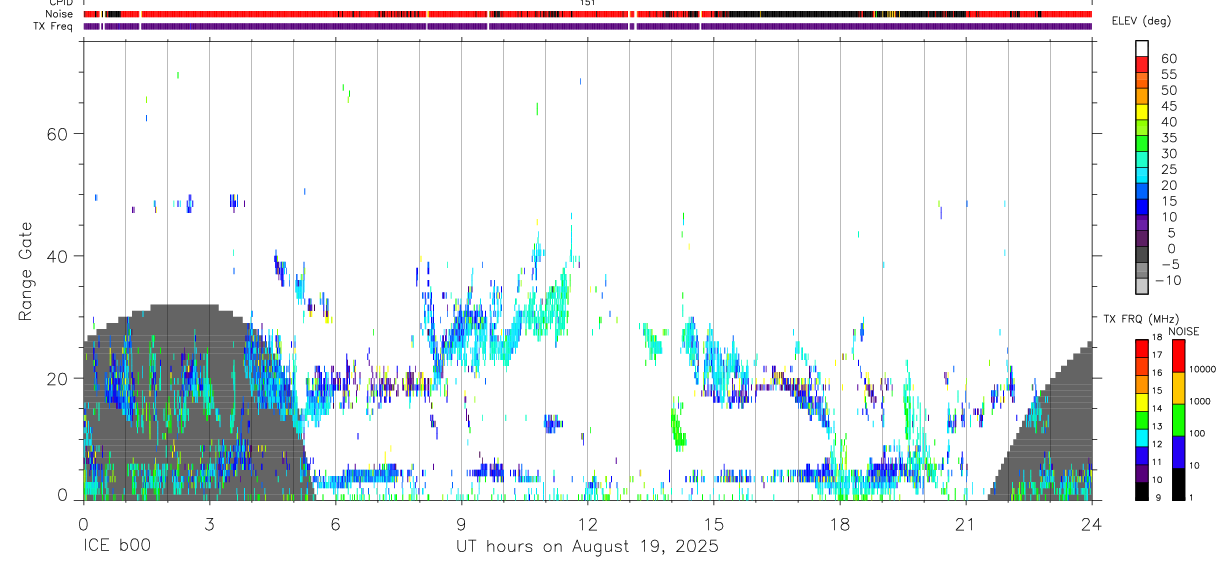This screenshot has width=1228, height=567.
Task: Click the x-axis tick label '6'
Action: pyautogui.click(x=335, y=524)
